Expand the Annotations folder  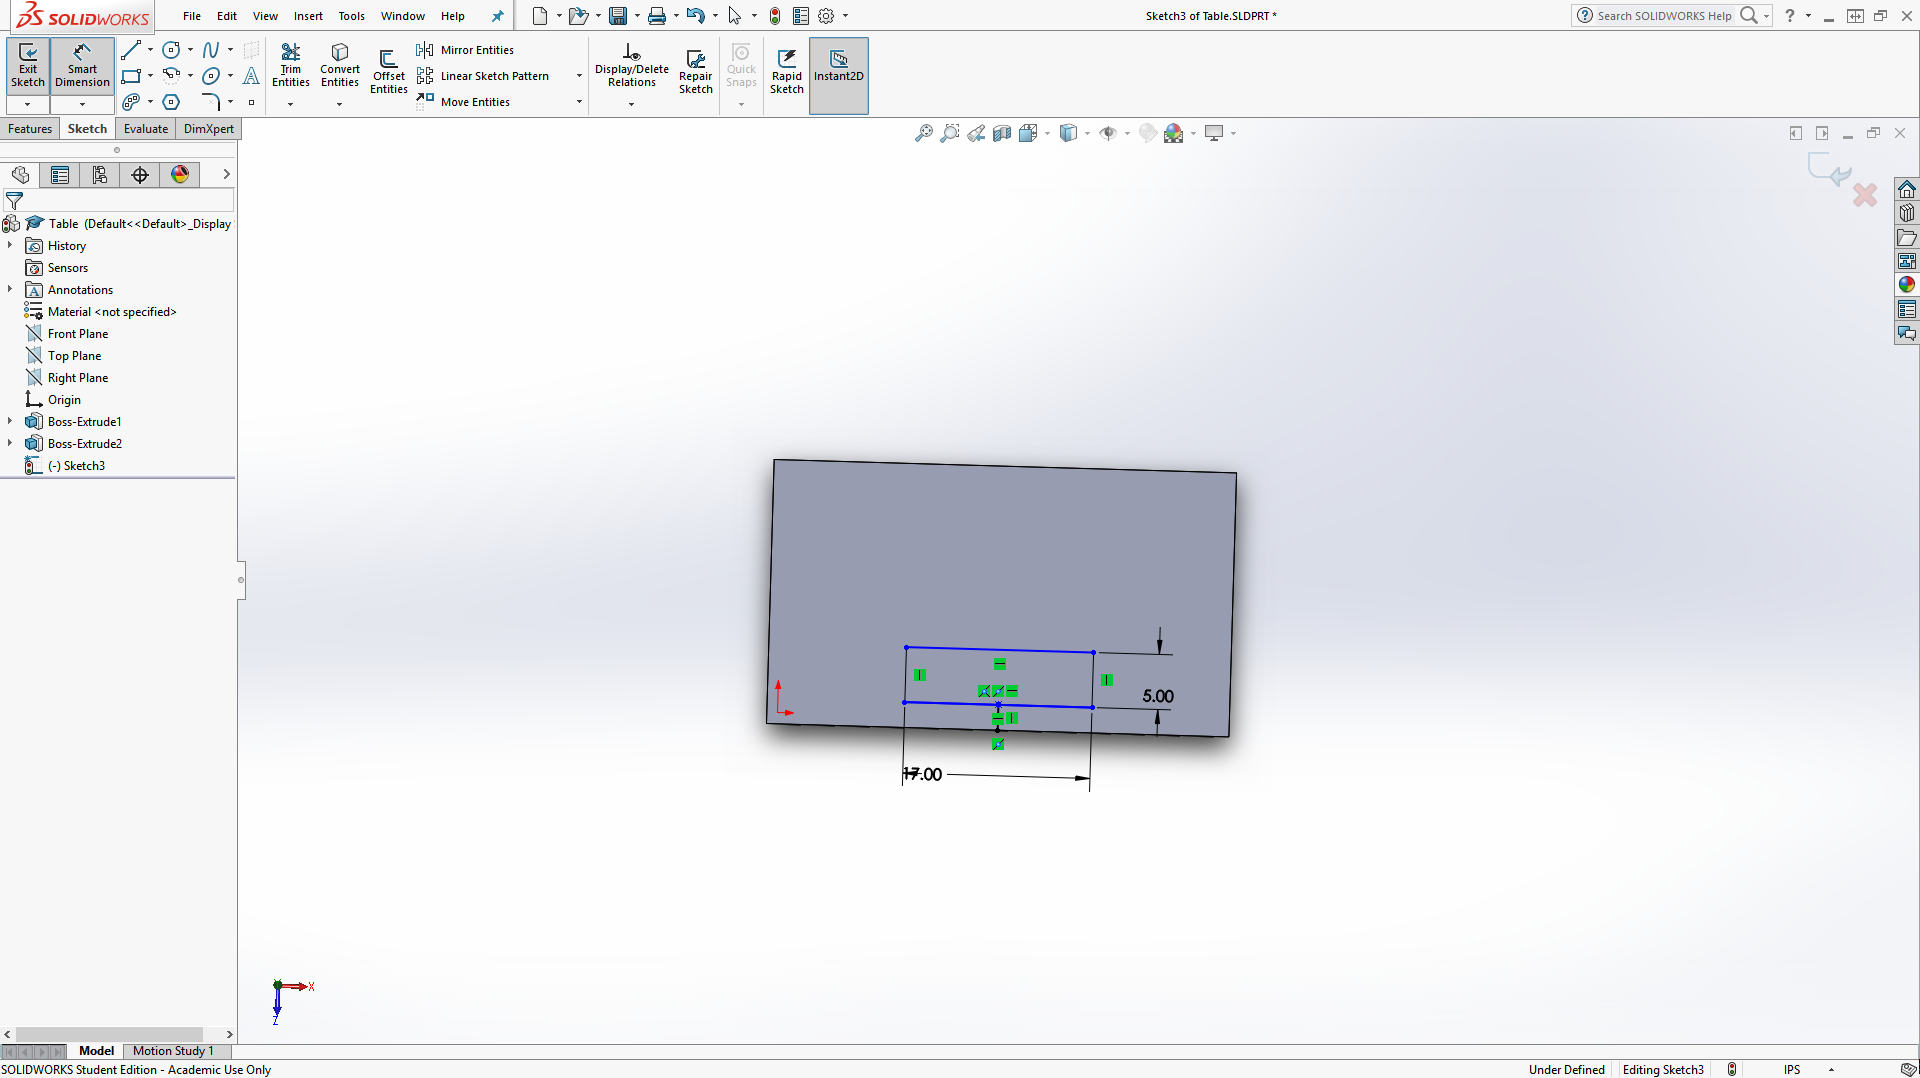(x=10, y=290)
